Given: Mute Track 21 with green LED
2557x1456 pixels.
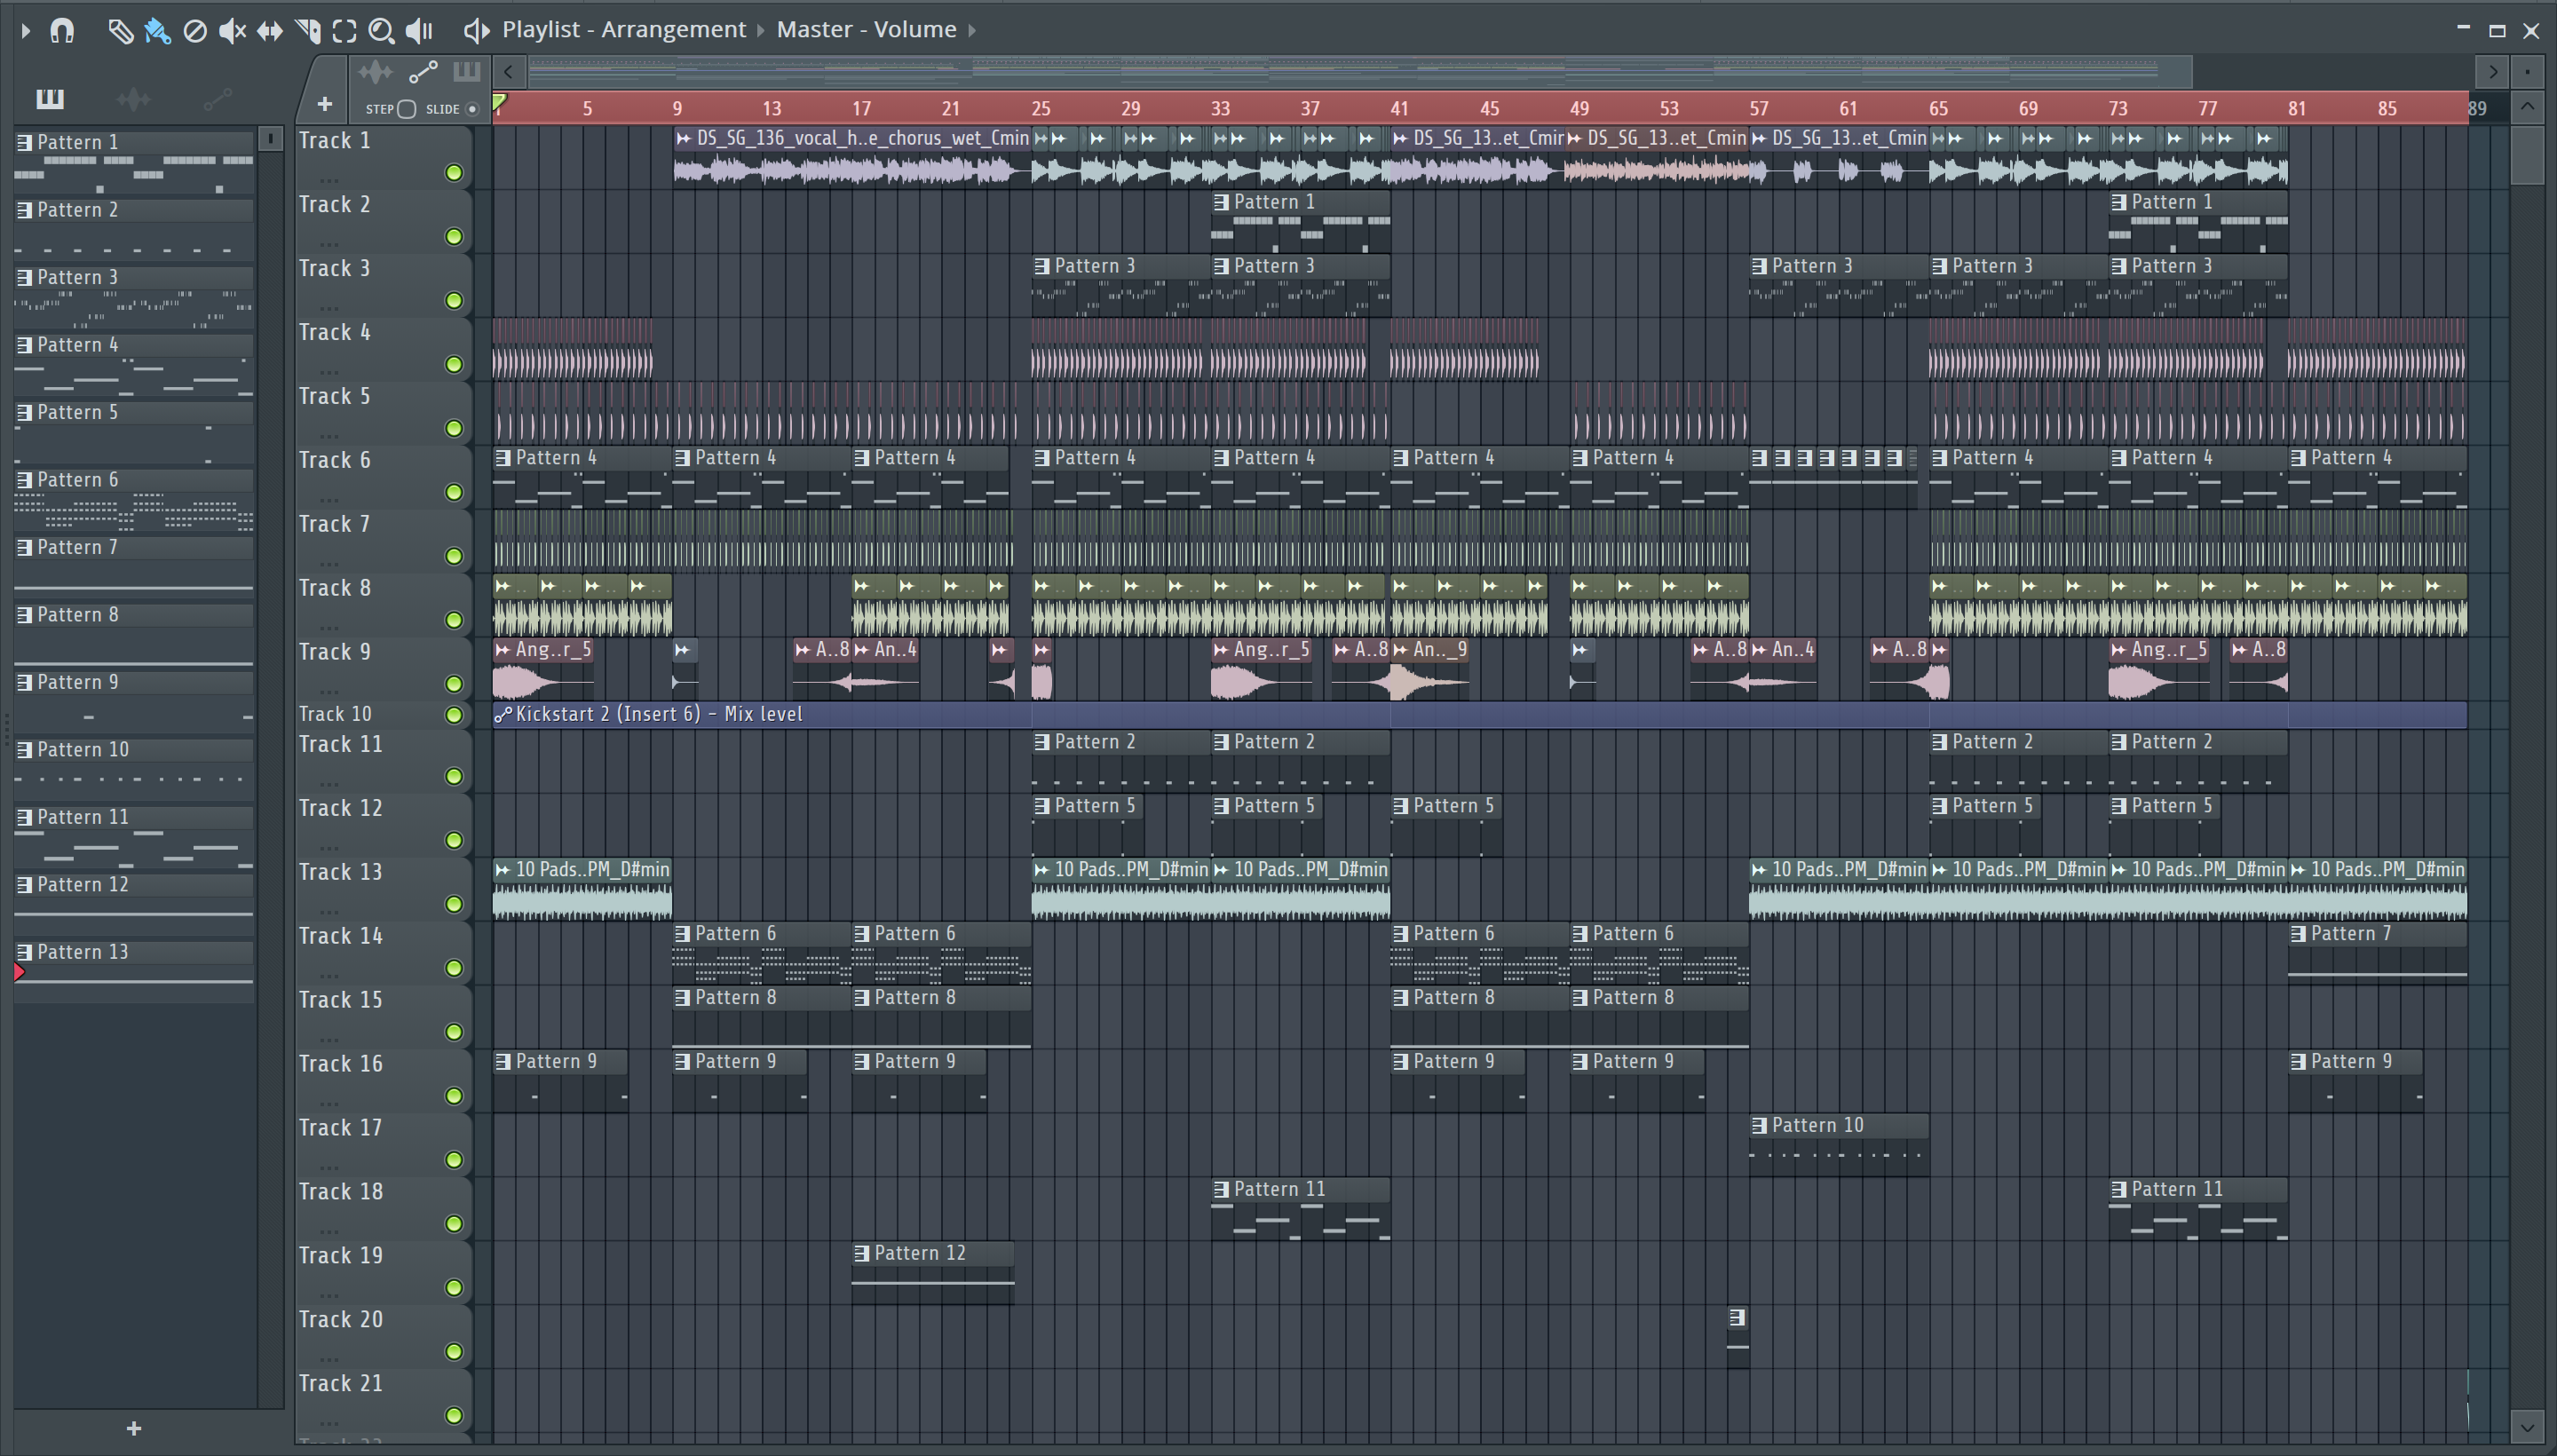Looking at the screenshot, I should pos(454,1415).
